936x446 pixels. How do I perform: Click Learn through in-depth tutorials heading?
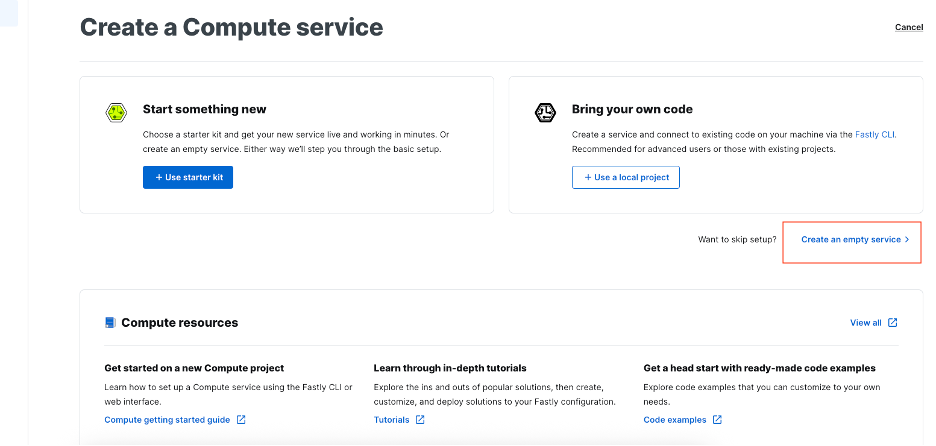450,368
